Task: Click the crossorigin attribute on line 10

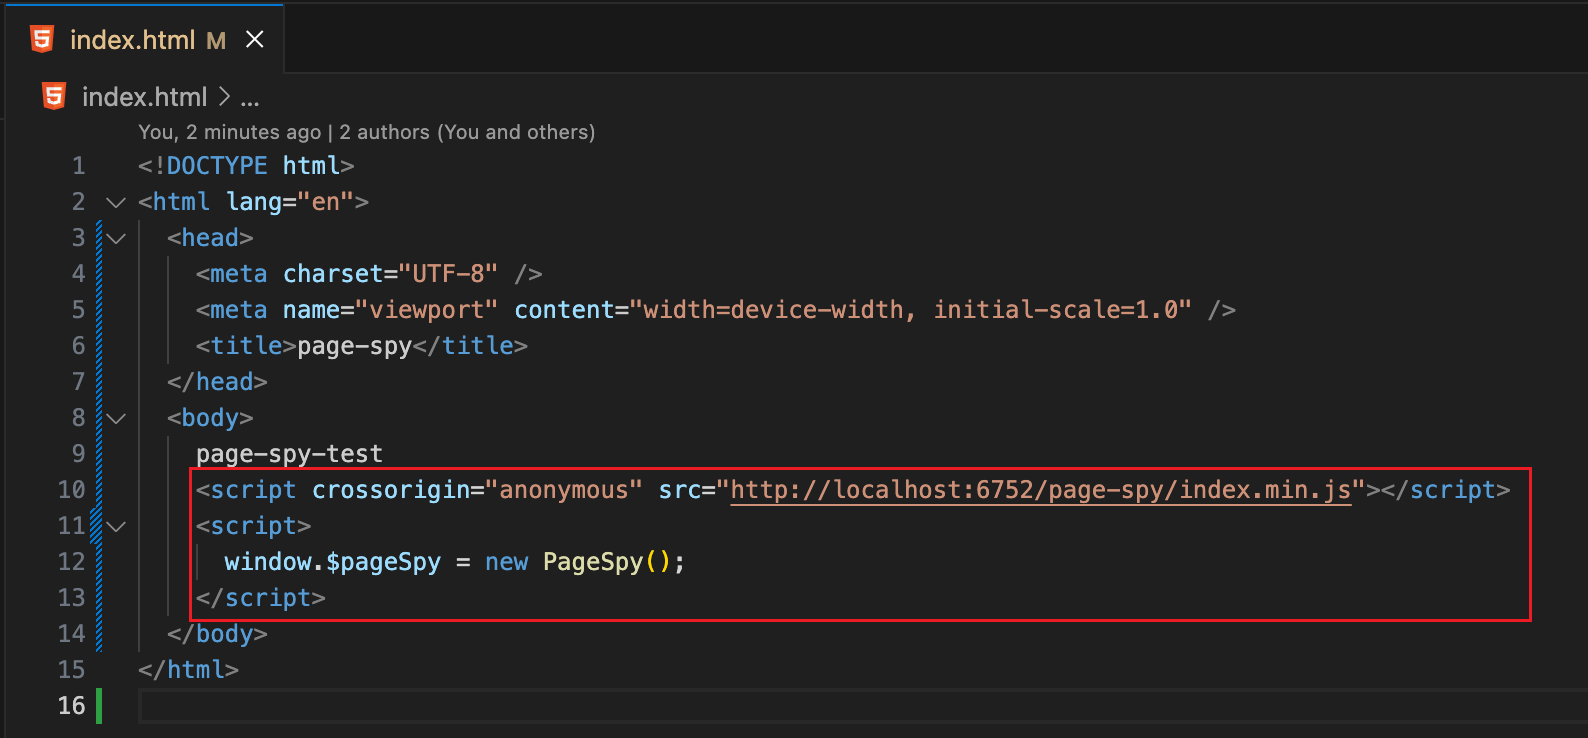Action: pyautogui.click(x=391, y=490)
